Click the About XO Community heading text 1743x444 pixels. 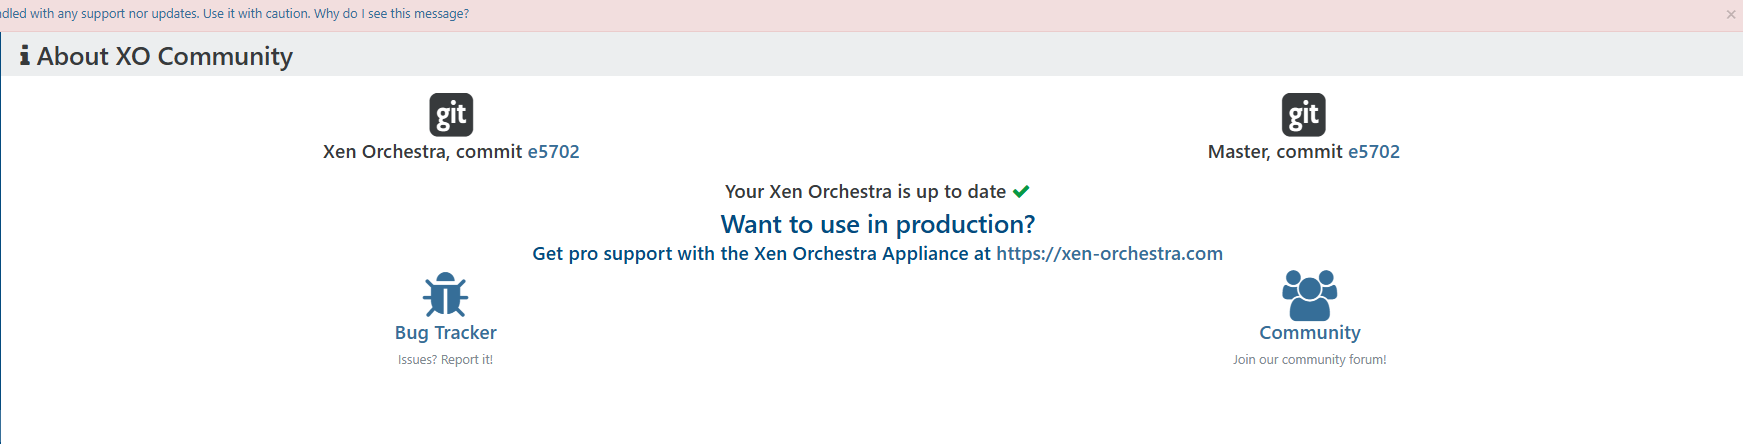(x=165, y=56)
